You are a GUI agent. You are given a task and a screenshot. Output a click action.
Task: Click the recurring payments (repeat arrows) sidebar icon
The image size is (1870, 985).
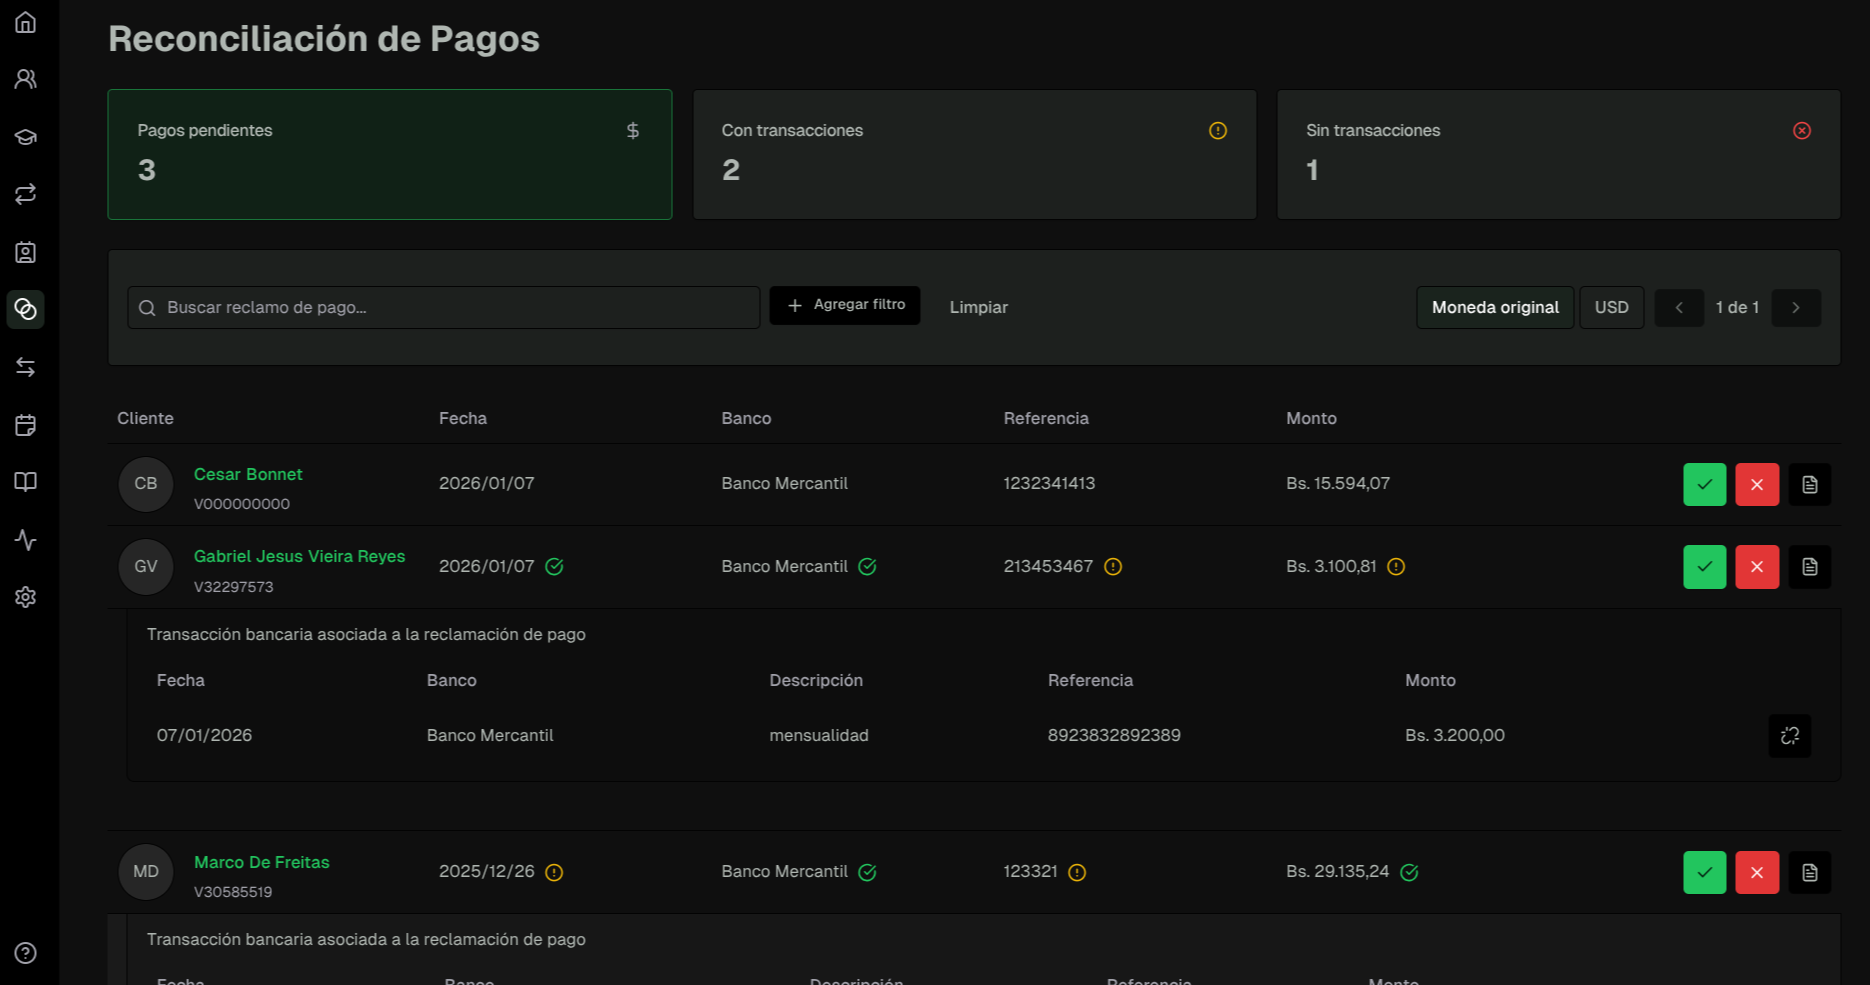25,194
